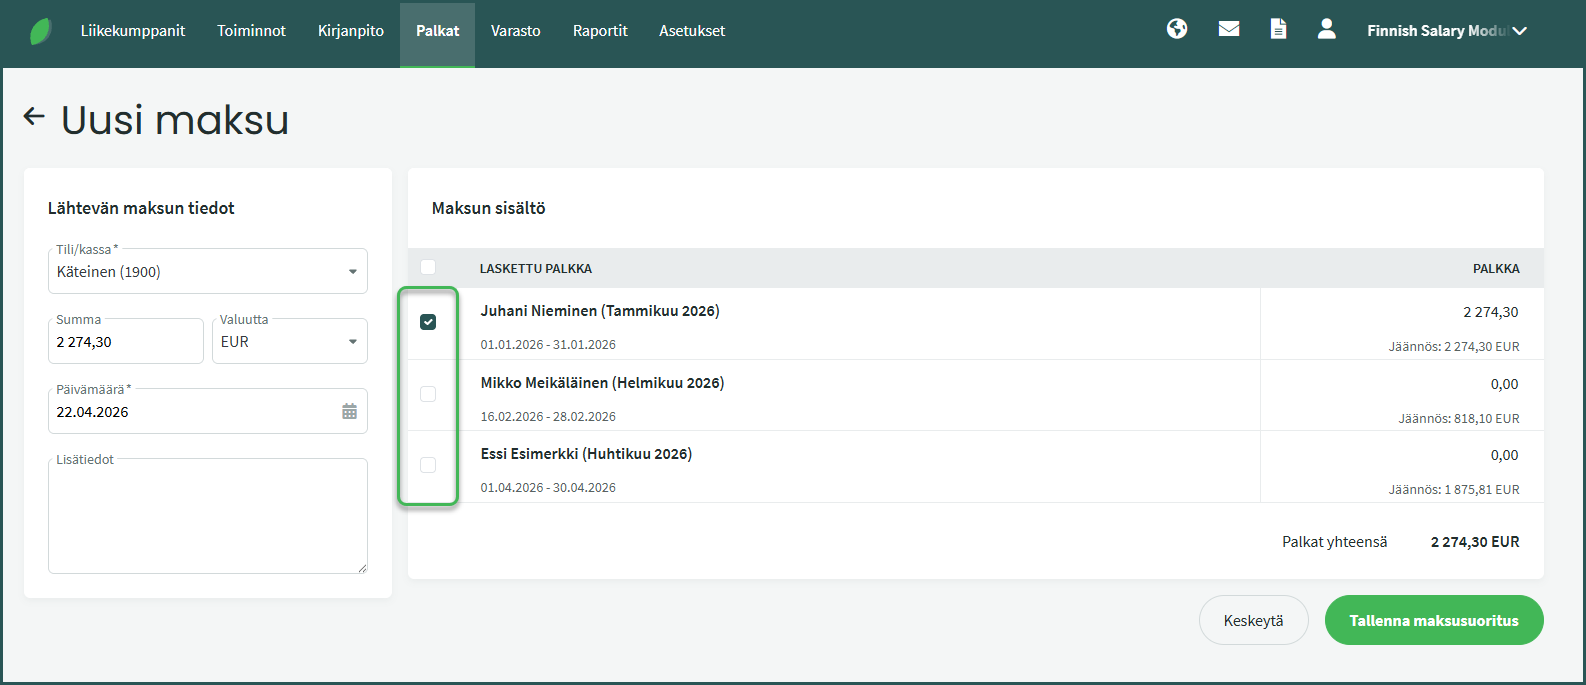Open the Raportit menu
The image size is (1586, 685).
tap(600, 31)
